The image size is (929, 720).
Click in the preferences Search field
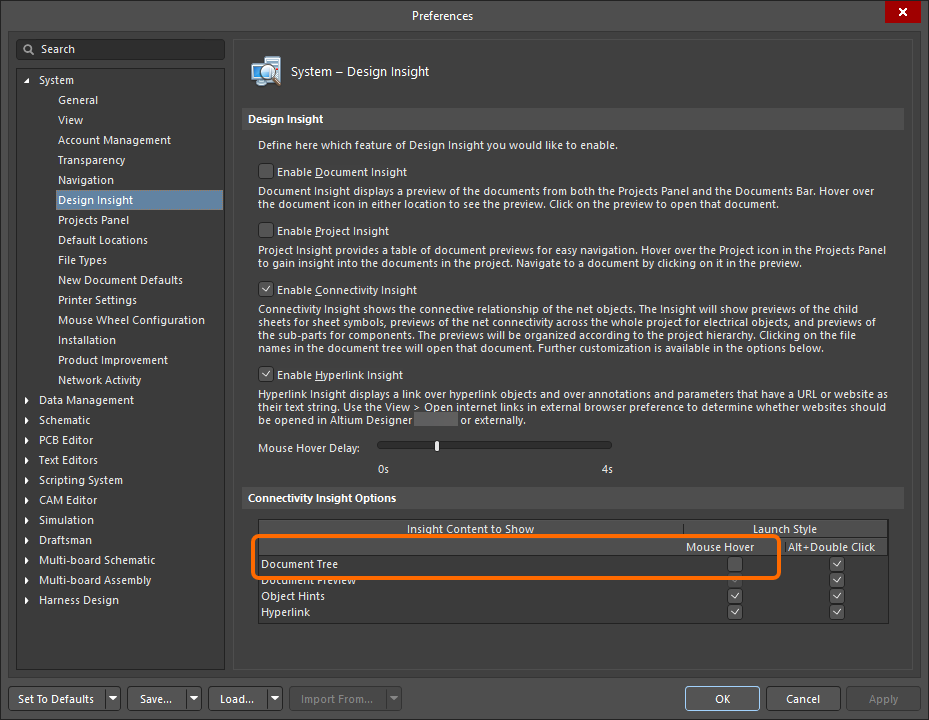(x=121, y=49)
